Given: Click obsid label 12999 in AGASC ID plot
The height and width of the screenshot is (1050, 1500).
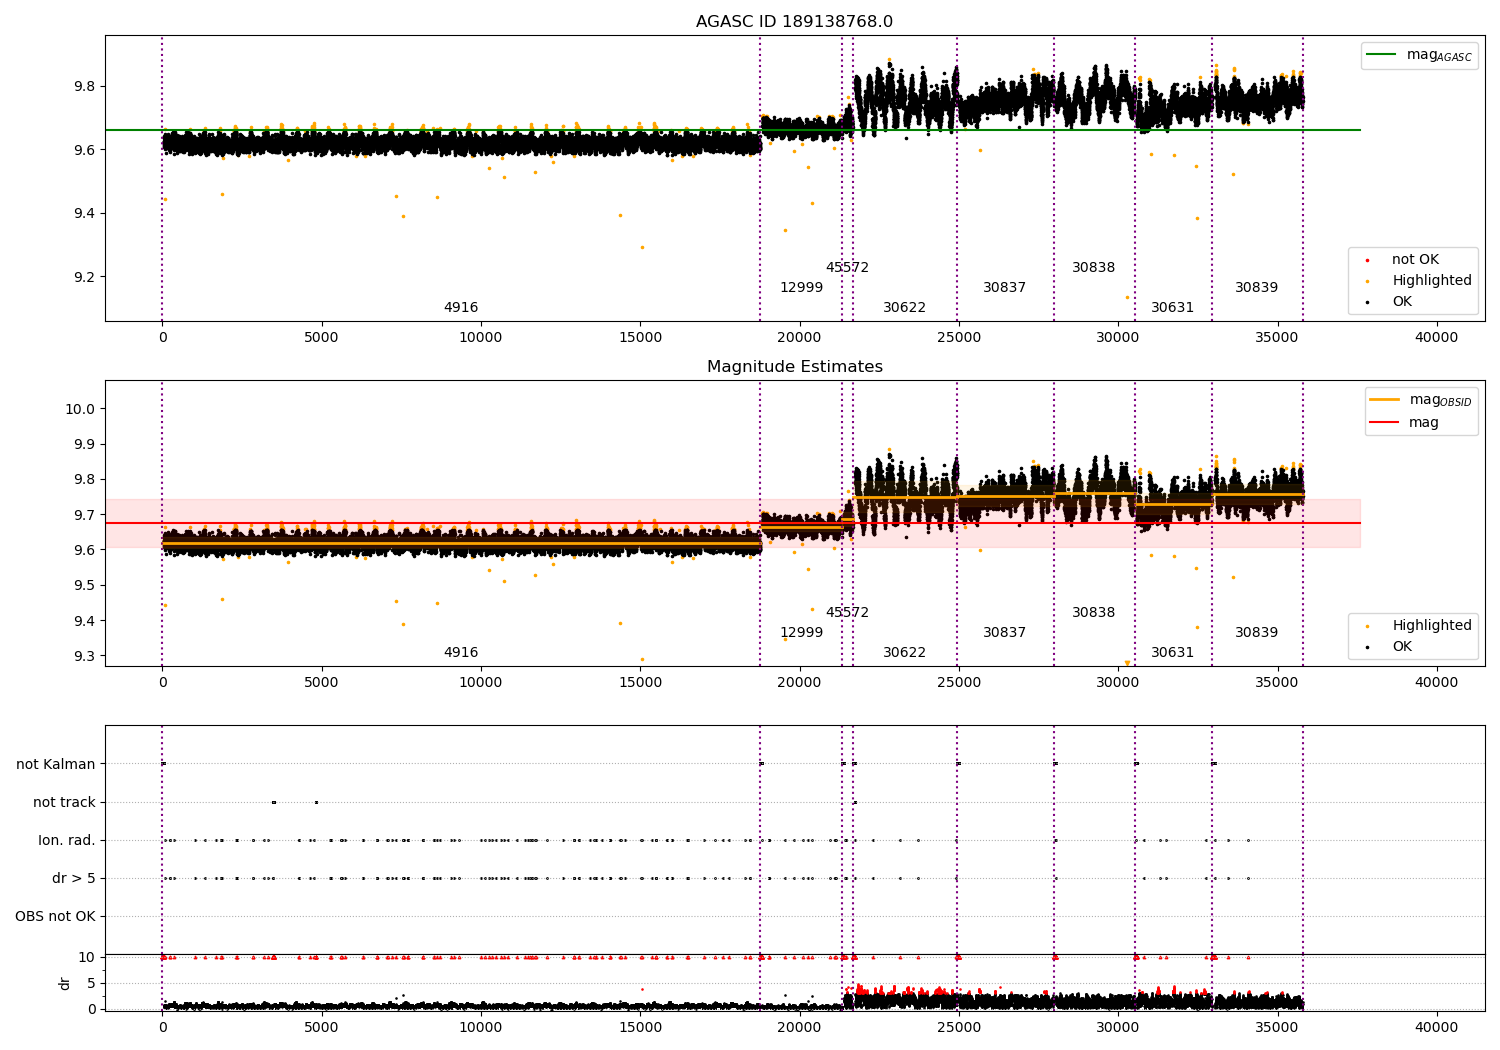Looking at the screenshot, I should pos(802,288).
